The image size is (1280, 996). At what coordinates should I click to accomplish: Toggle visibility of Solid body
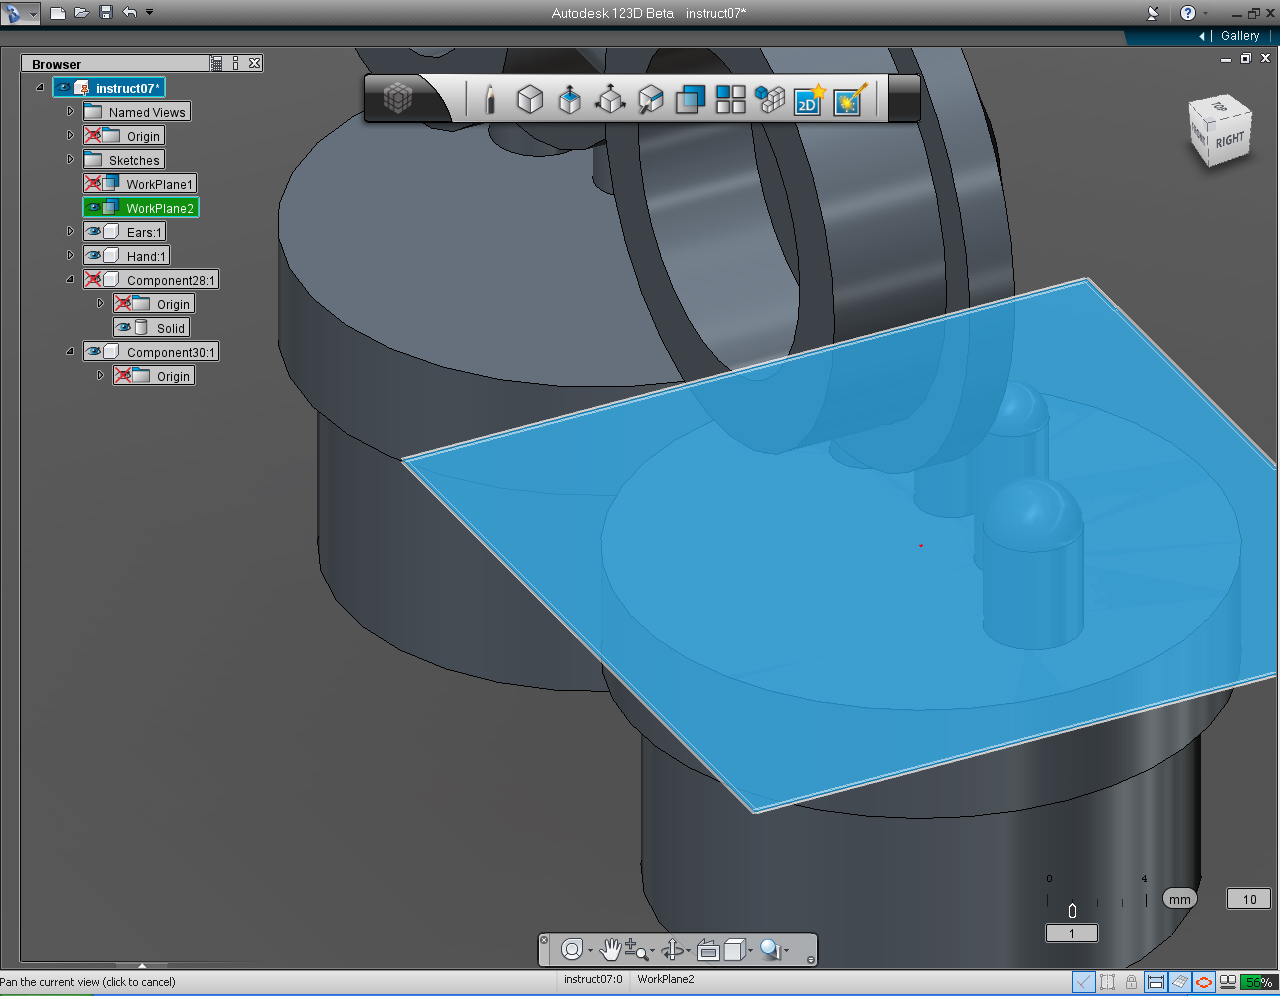click(x=123, y=327)
